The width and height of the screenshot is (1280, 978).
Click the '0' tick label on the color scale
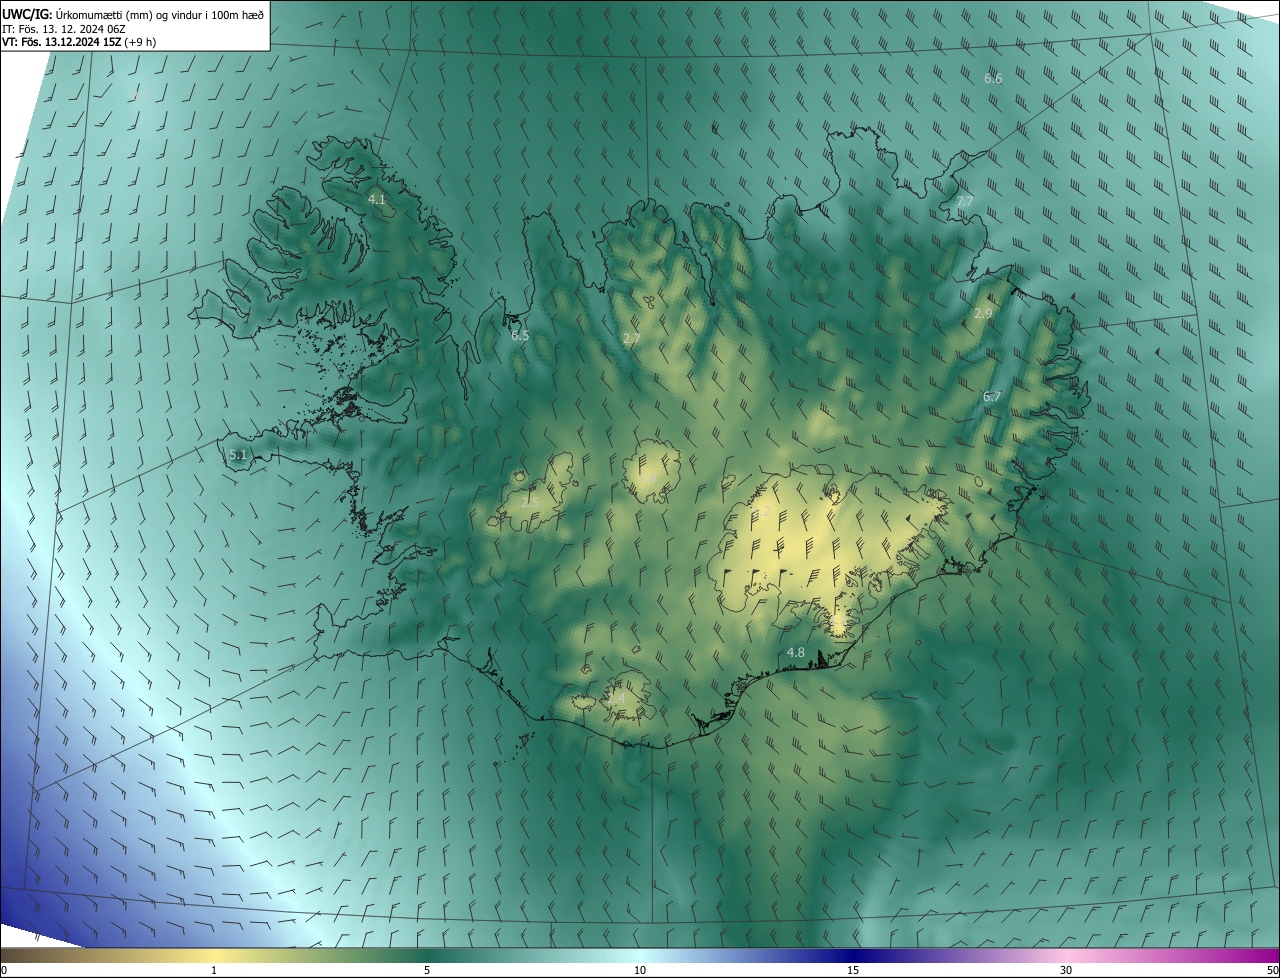(4, 971)
